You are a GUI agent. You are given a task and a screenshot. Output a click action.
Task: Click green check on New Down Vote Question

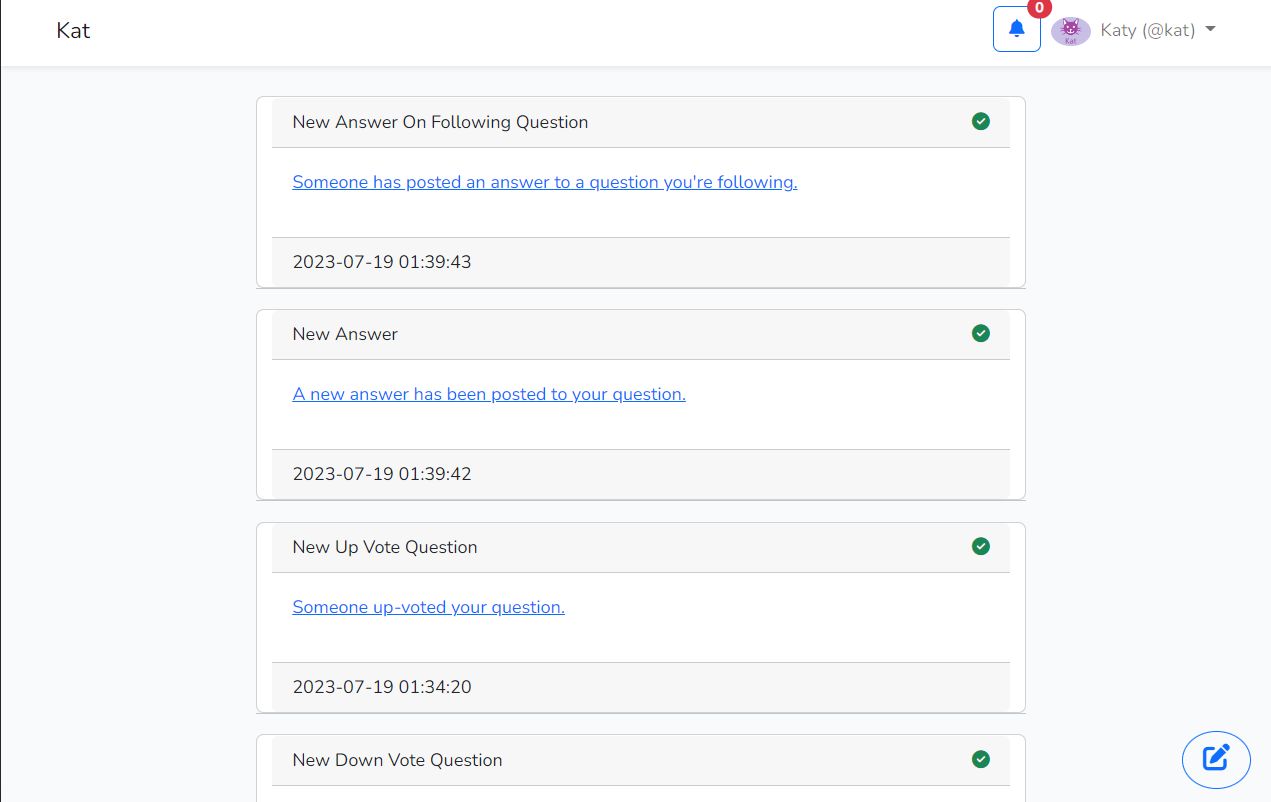981,759
